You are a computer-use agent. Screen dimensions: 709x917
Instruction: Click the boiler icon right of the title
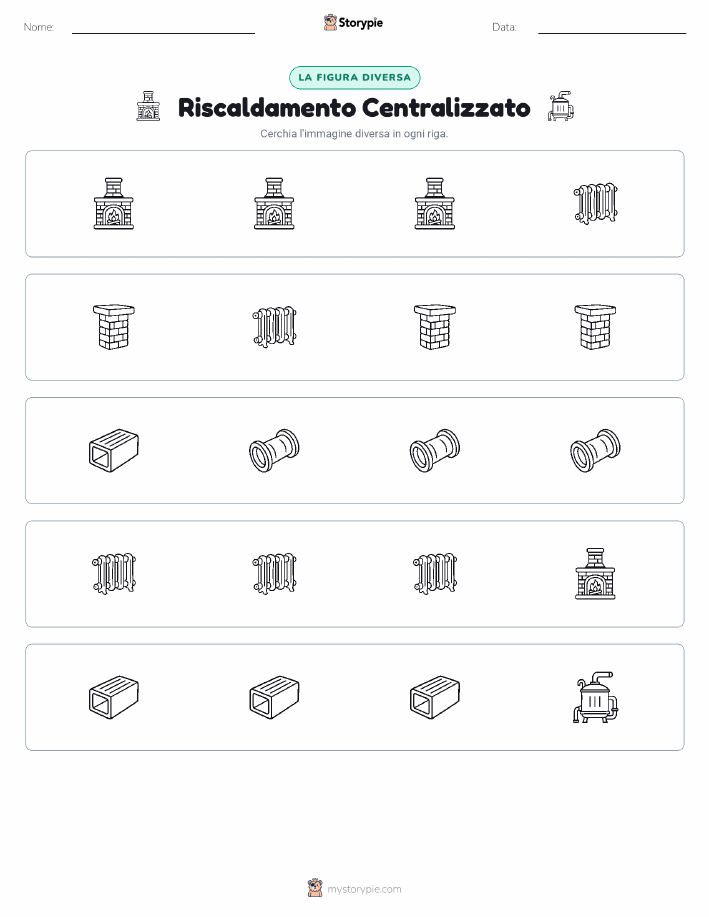point(561,106)
